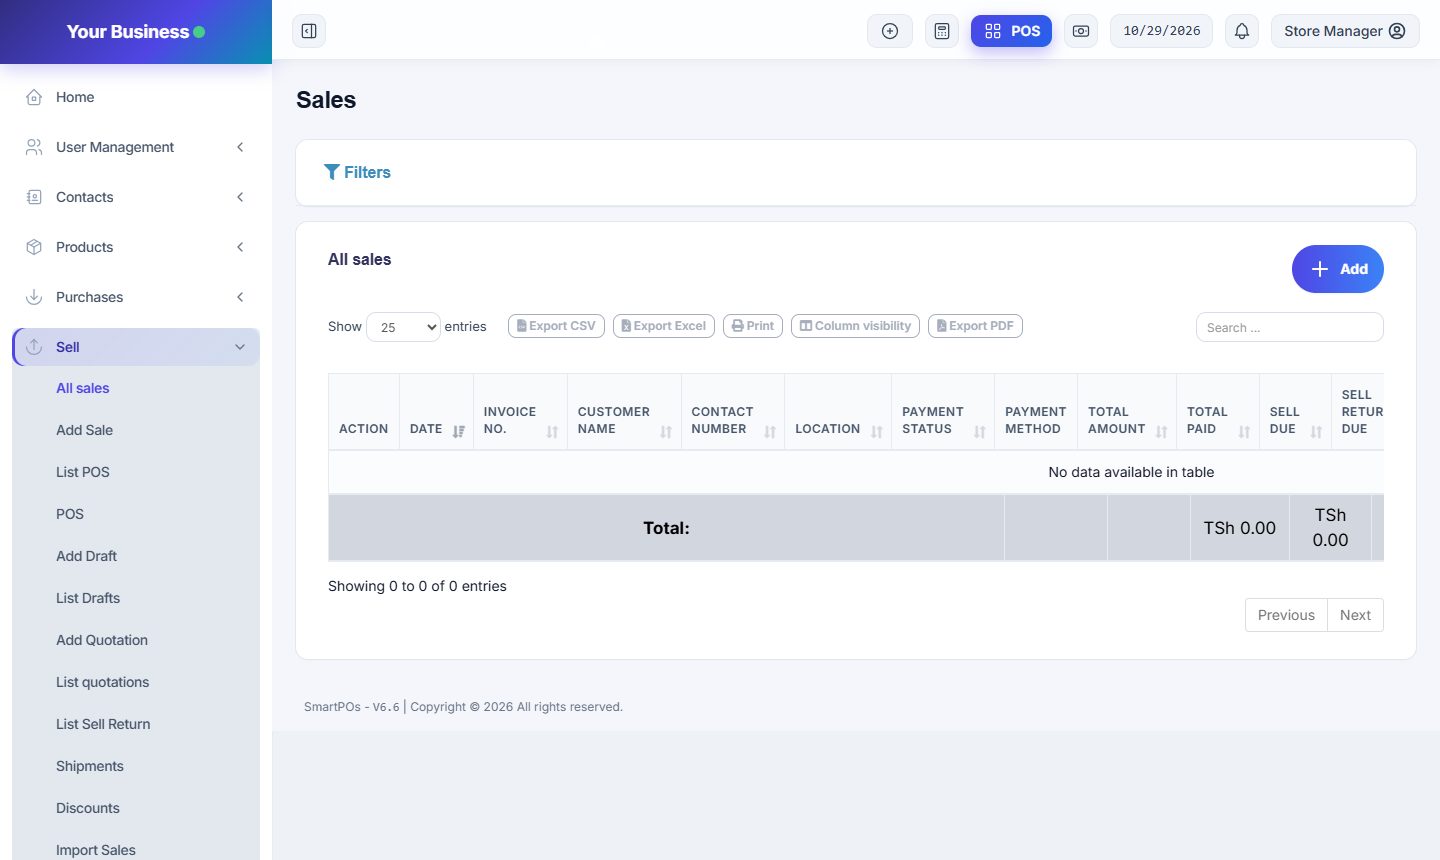
Task: Click Export Excel button
Action: pyautogui.click(x=664, y=326)
